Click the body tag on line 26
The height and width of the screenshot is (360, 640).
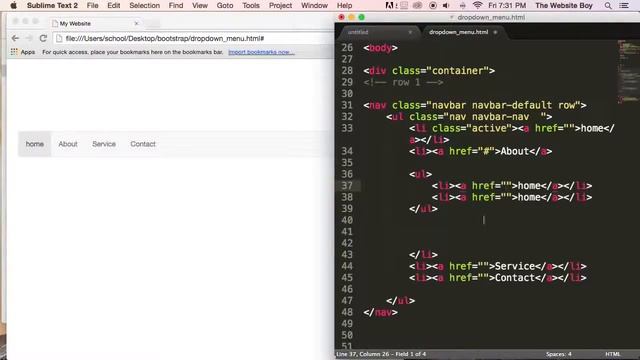click(x=380, y=48)
